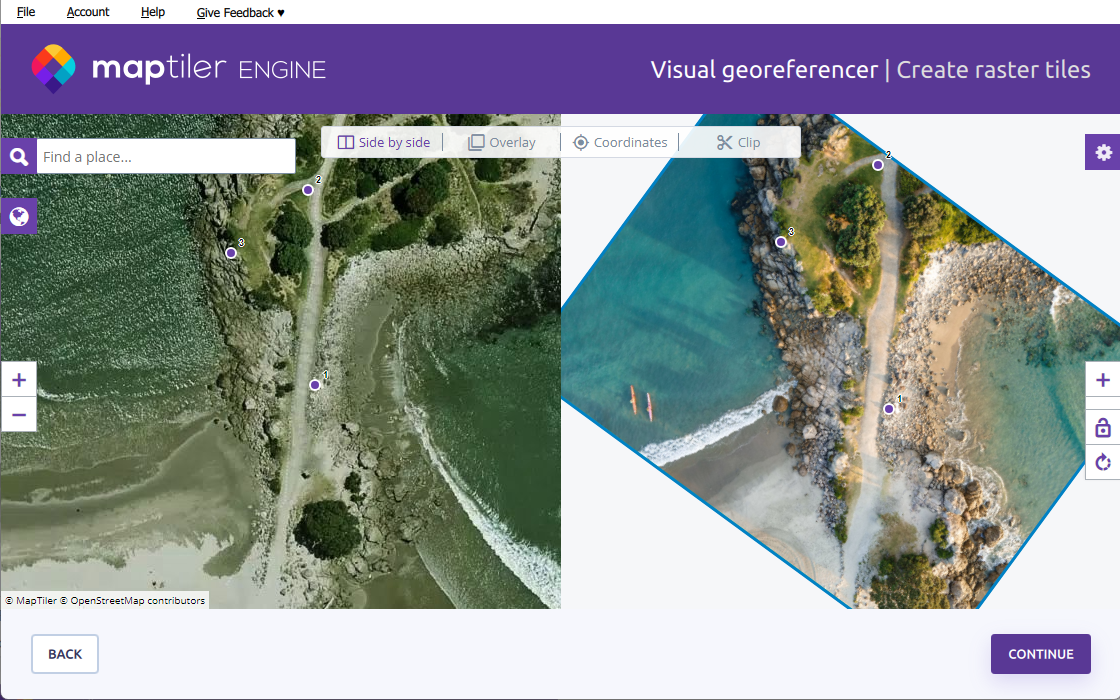1120x700 pixels.
Task: Open the Account menu
Action: (88, 12)
